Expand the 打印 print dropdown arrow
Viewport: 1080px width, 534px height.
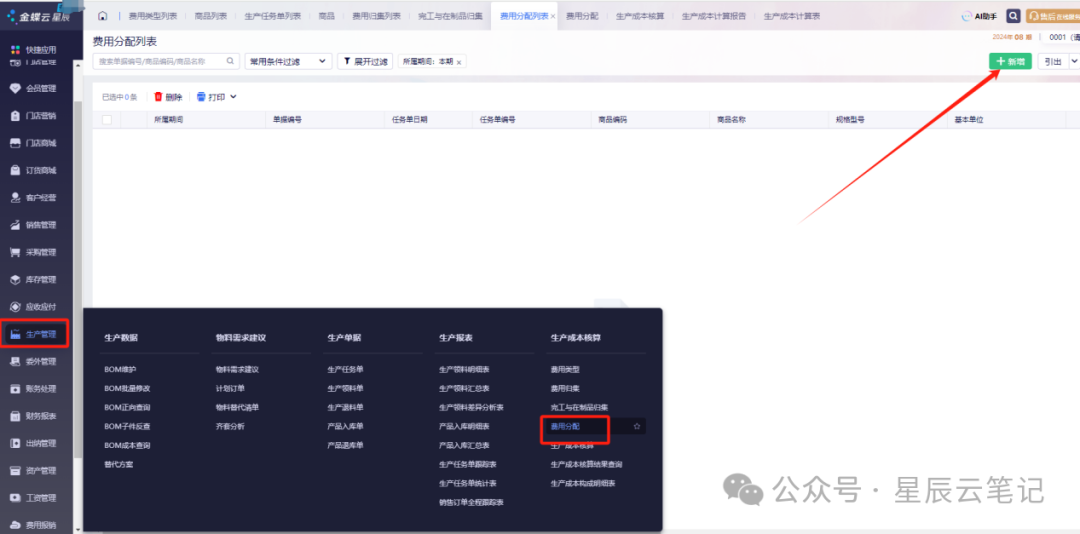pyautogui.click(x=233, y=97)
